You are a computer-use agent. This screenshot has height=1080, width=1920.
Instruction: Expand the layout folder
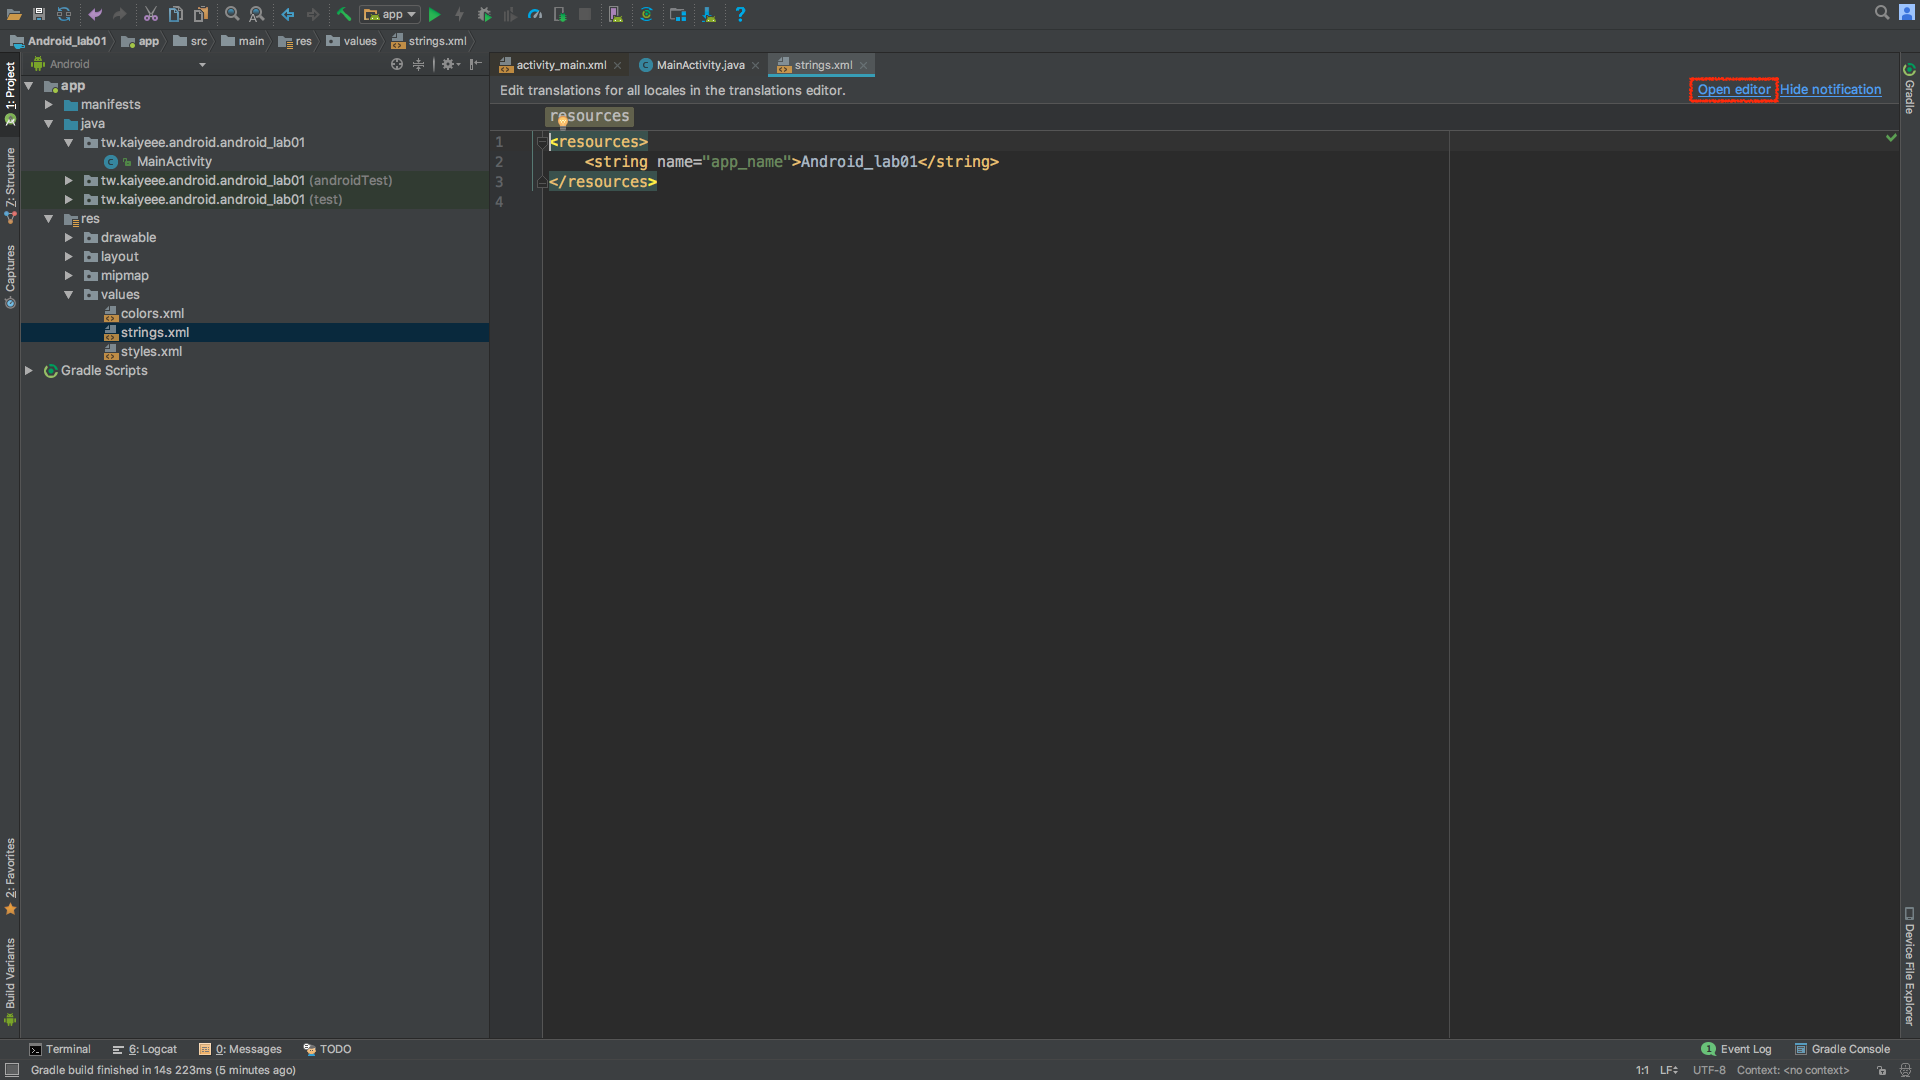[x=68, y=257]
